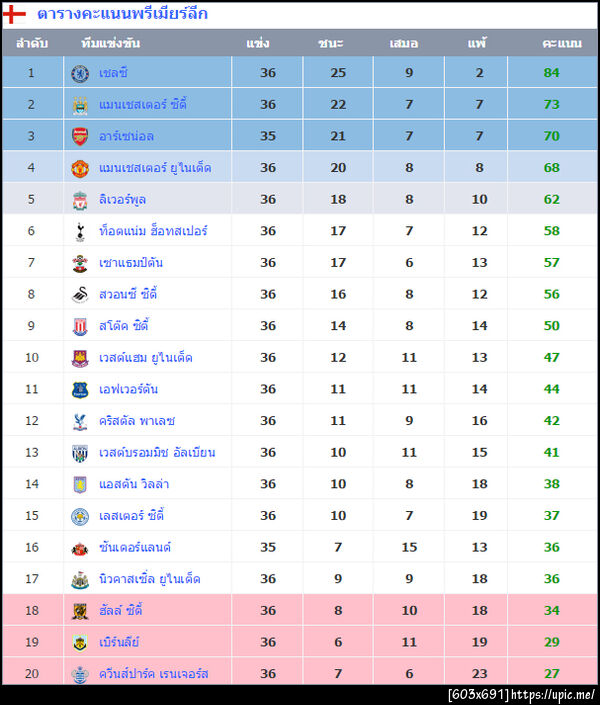
Task: Open the สโต๊ค ซิตี้ team link
Action: point(123,326)
